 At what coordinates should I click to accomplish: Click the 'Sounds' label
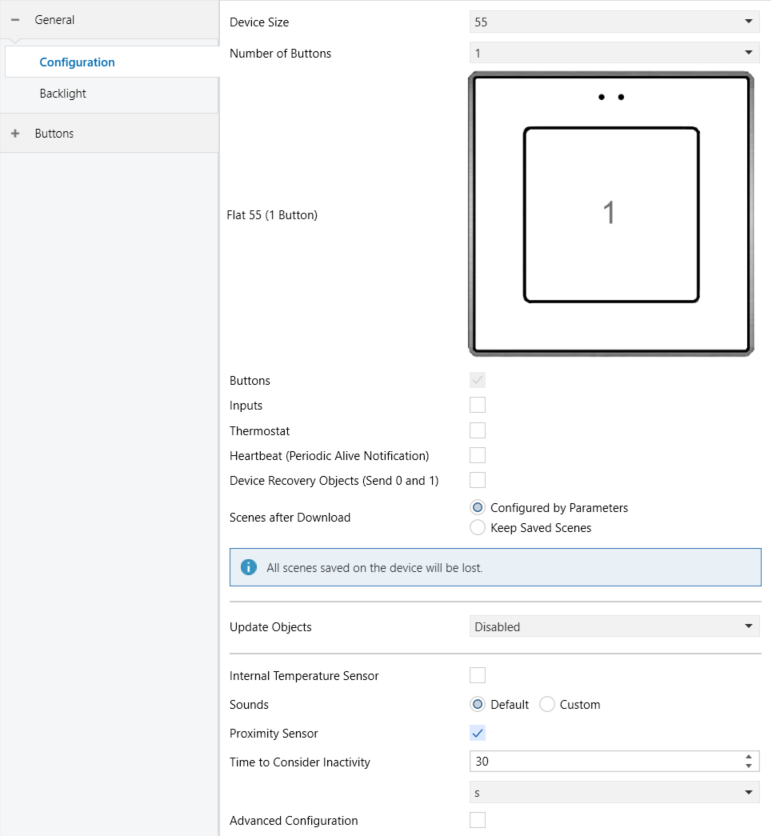249,704
